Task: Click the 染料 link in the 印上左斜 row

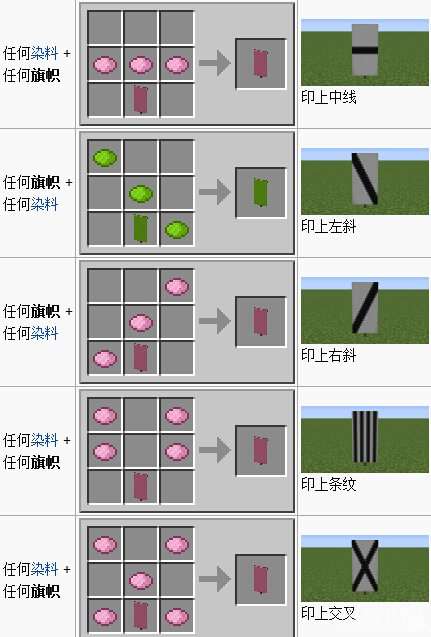Action: coord(45,204)
